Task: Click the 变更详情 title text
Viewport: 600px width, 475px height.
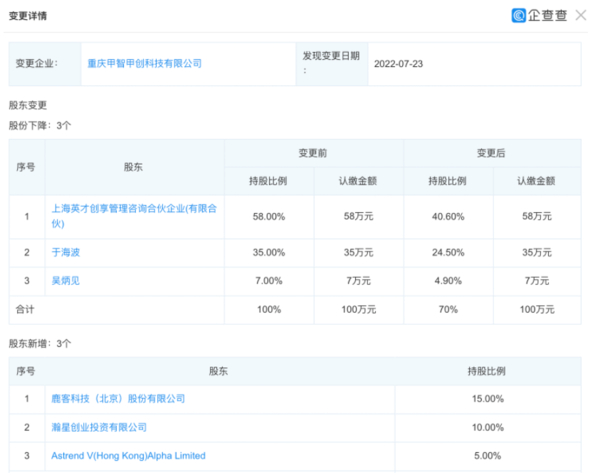Action: click(27, 17)
